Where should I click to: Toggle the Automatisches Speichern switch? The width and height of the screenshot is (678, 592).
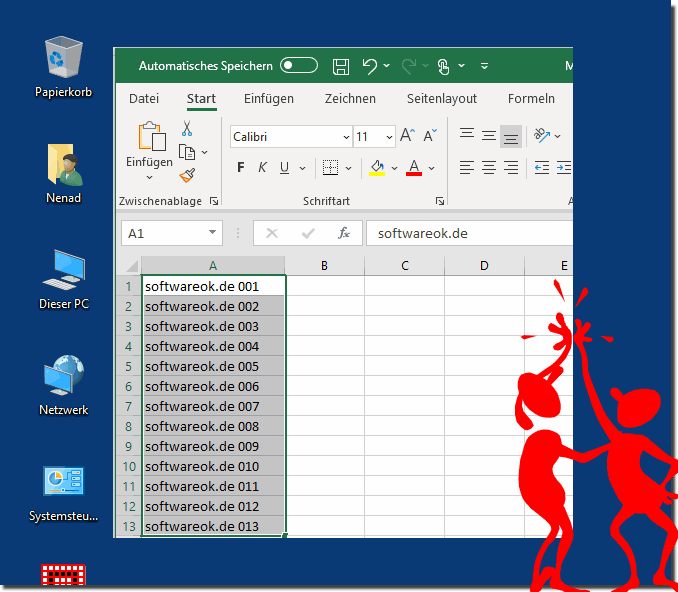pyautogui.click(x=299, y=66)
